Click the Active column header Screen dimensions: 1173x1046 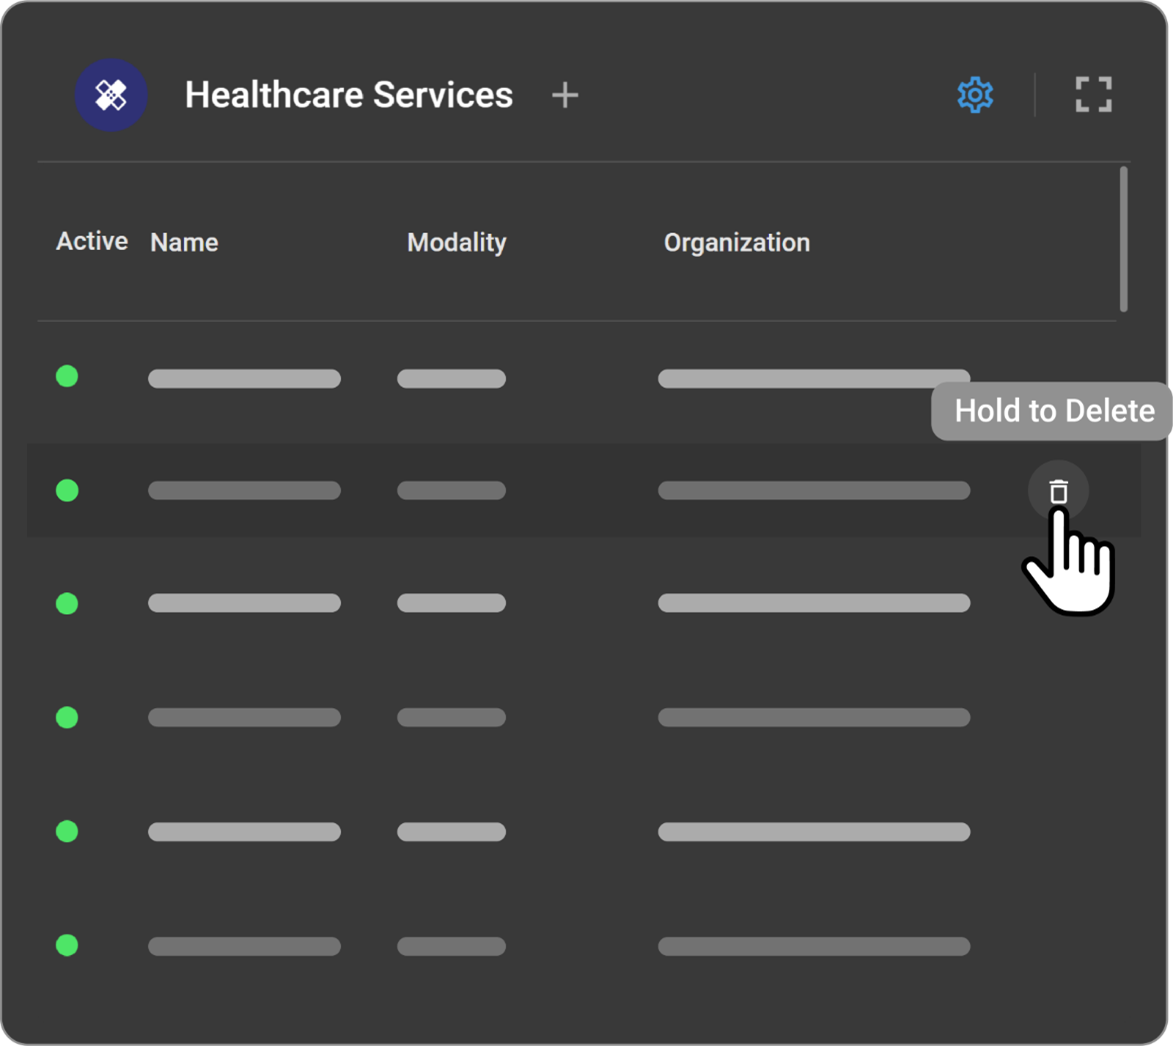click(x=91, y=241)
